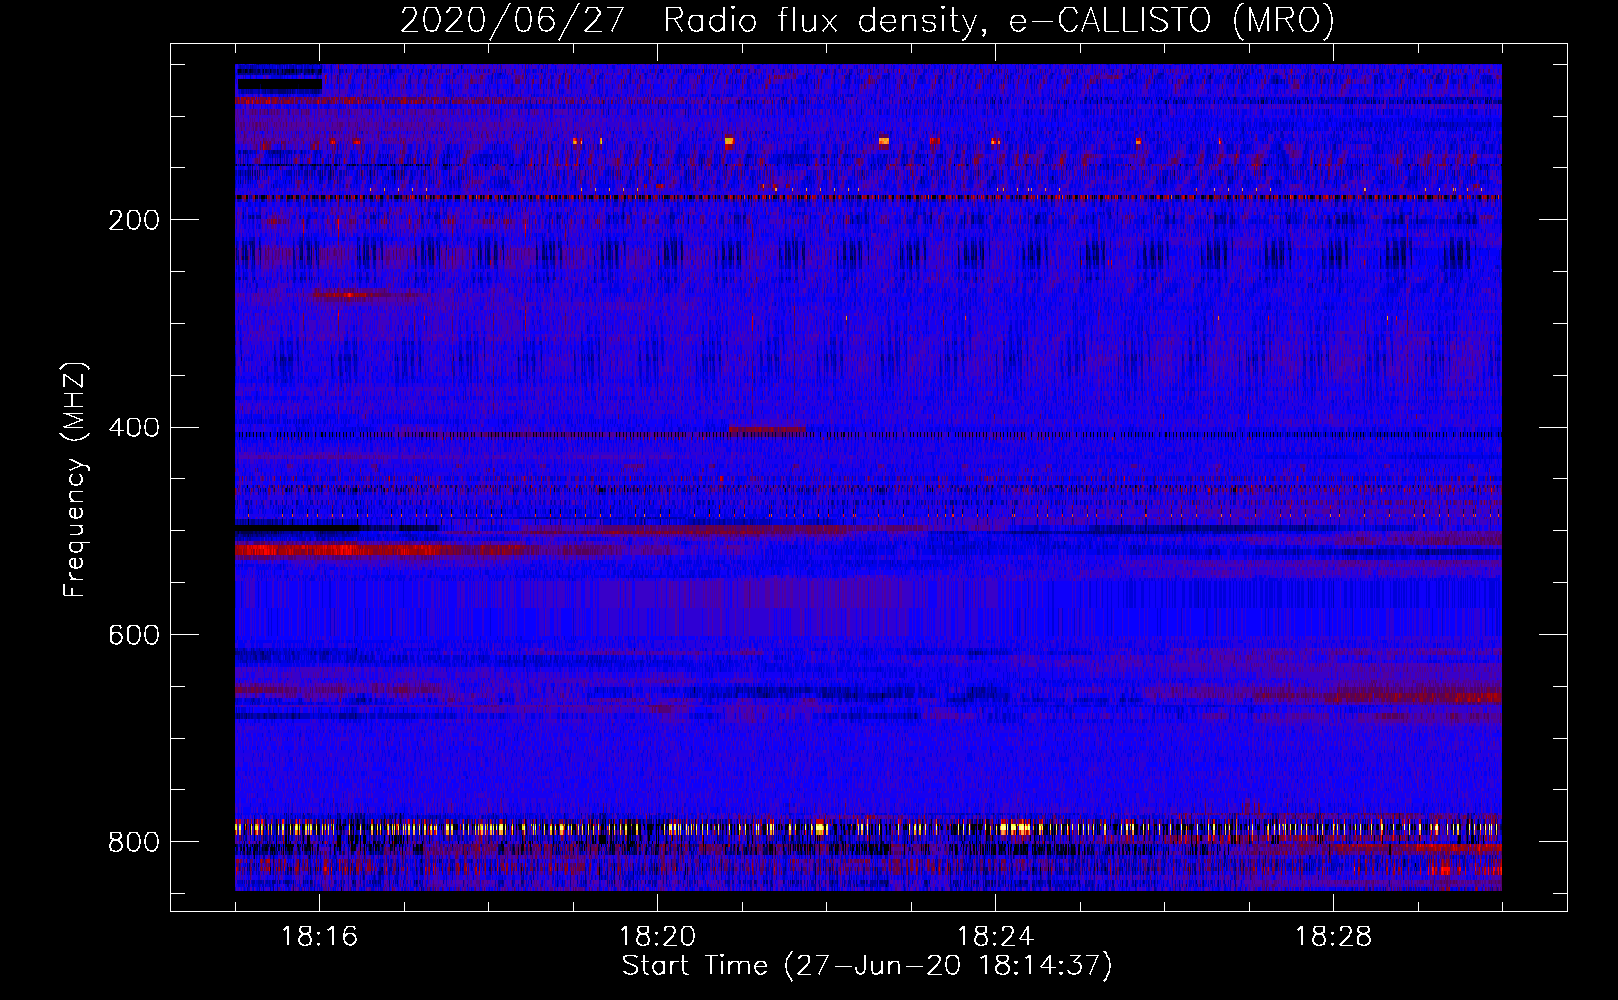Click the '18:16' time axis label
This screenshot has width=1618, height=1000.
pos(319,937)
